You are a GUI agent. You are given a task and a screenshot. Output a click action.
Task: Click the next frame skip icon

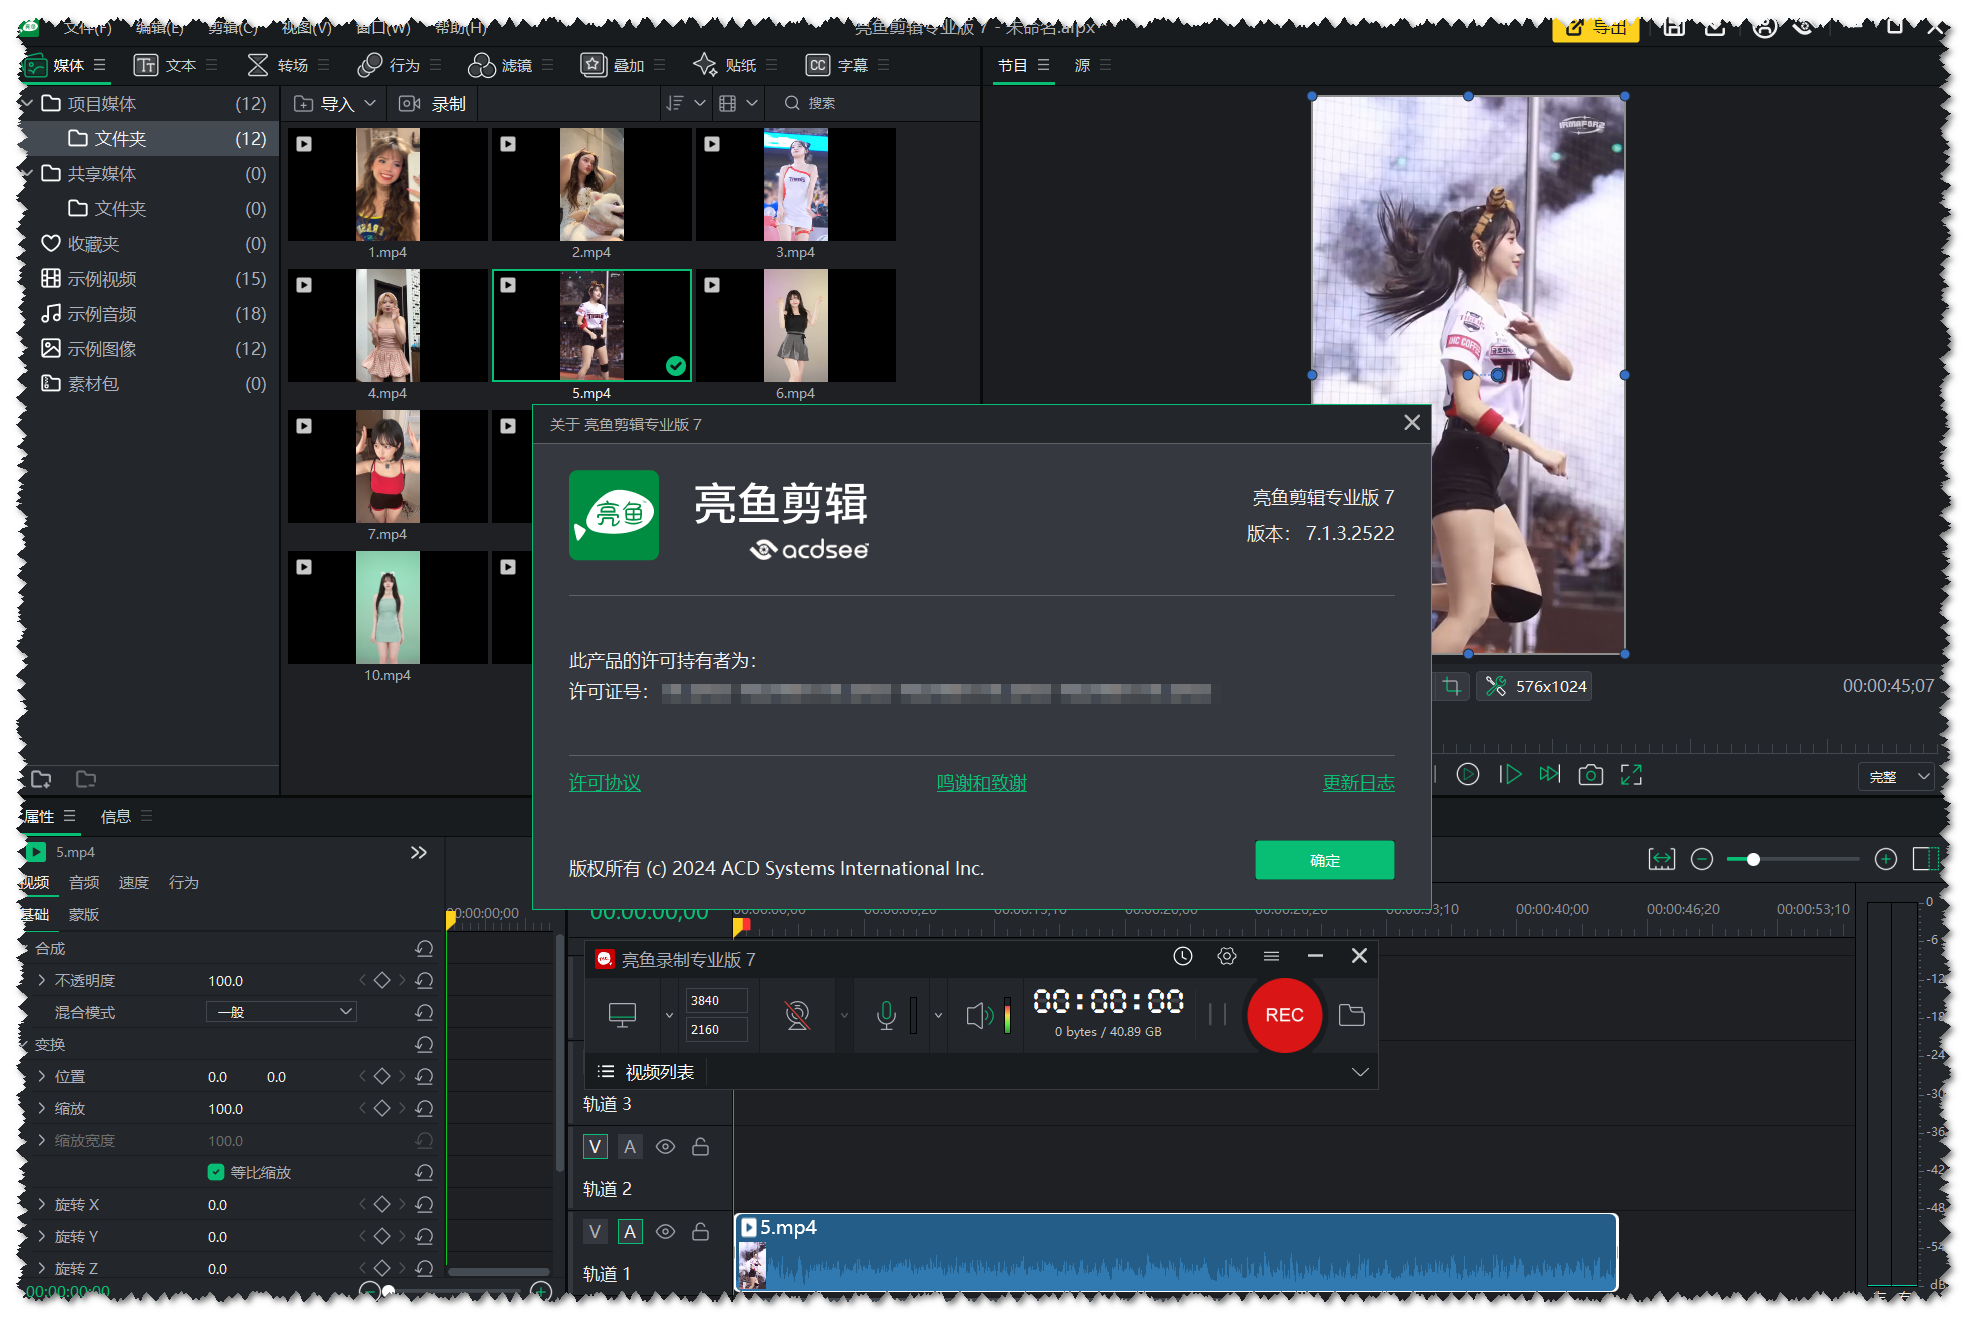(x=1549, y=775)
